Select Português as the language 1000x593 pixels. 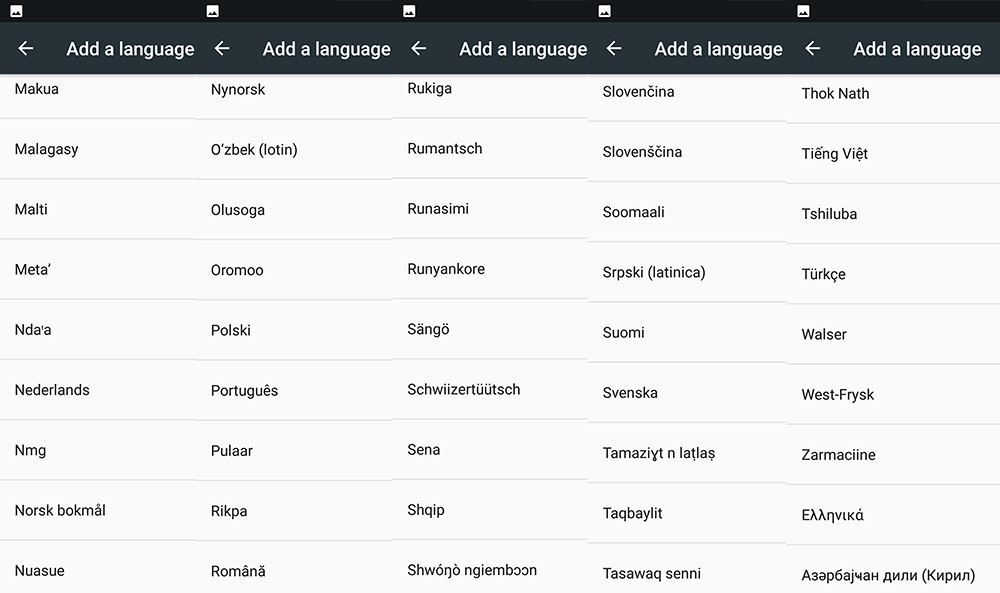(245, 390)
